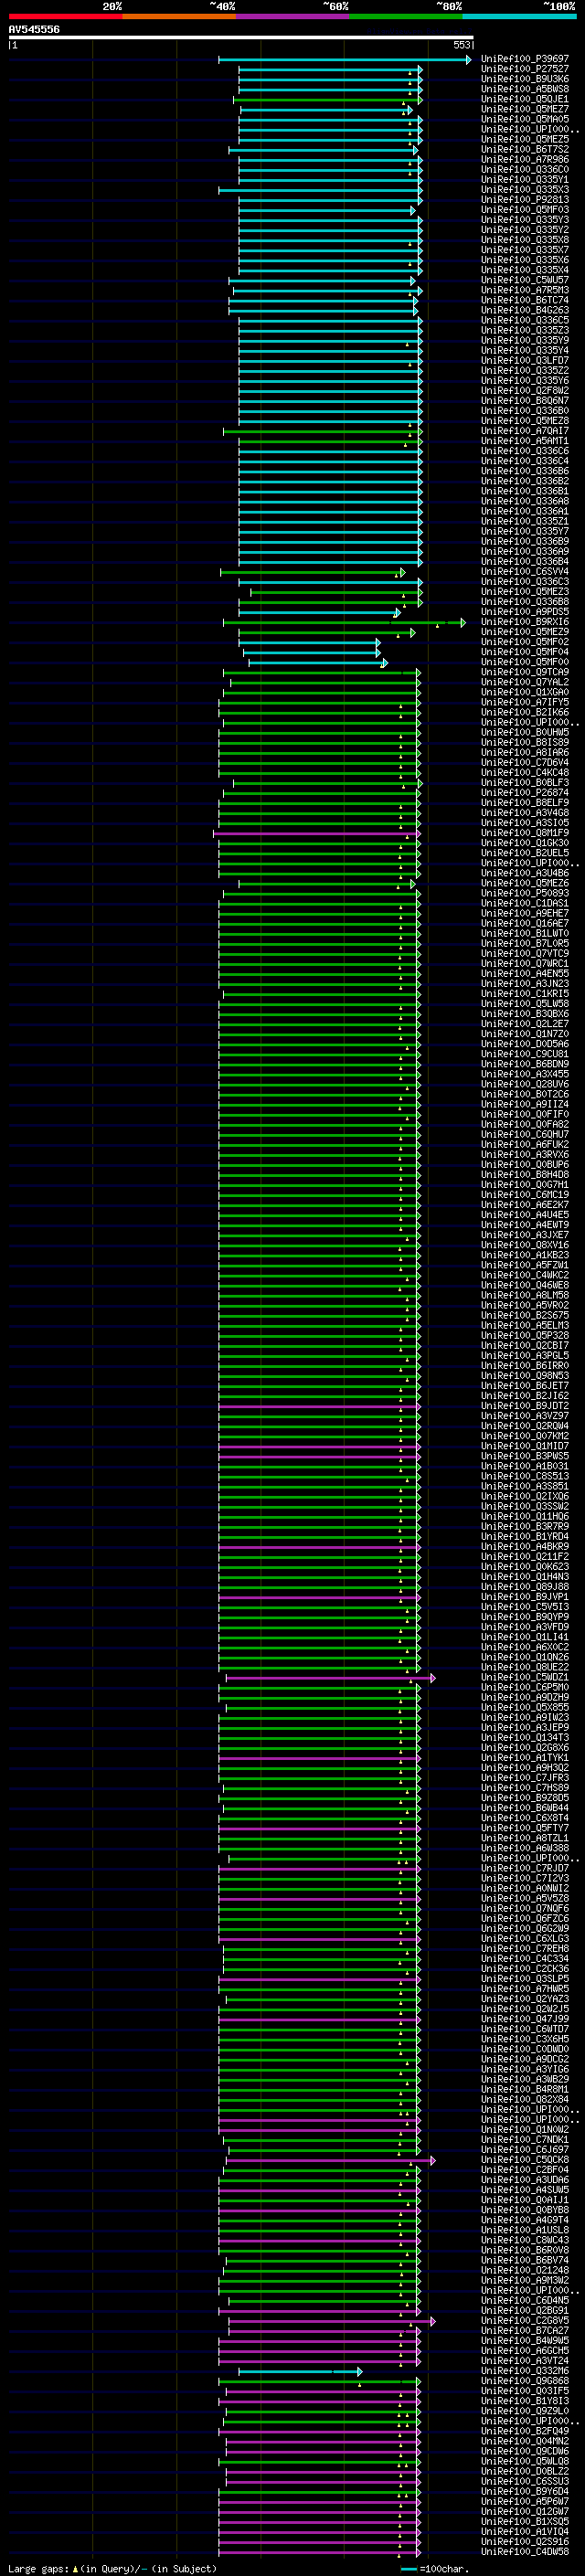
Task: Select hit label UniRef100_B9U3K6
Action: pos(524,79)
